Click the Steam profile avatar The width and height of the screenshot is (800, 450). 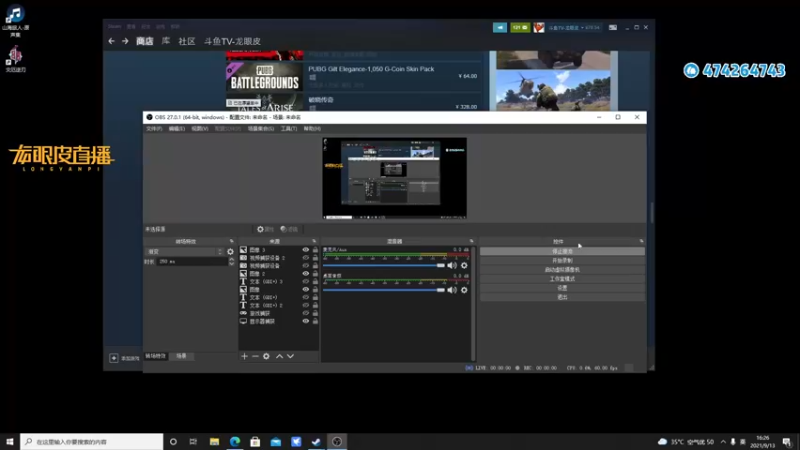539,28
